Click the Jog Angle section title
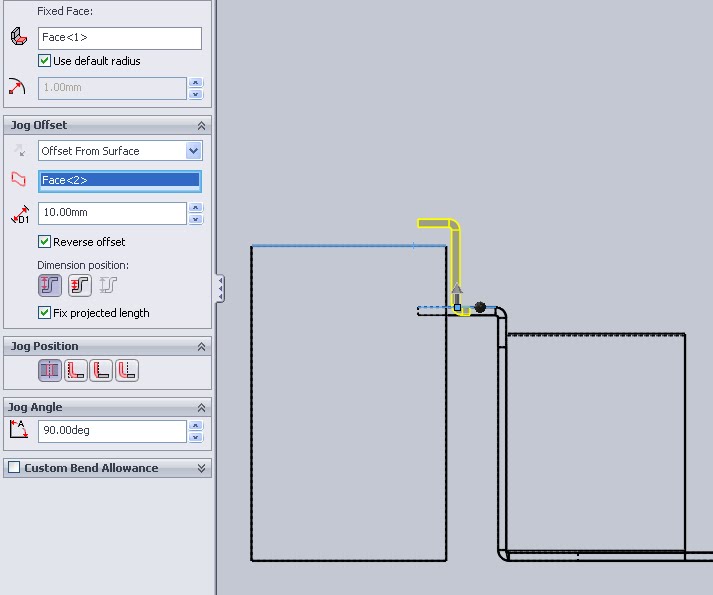The width and height of the screenshot is (713, 595). (x=35, y=407)
